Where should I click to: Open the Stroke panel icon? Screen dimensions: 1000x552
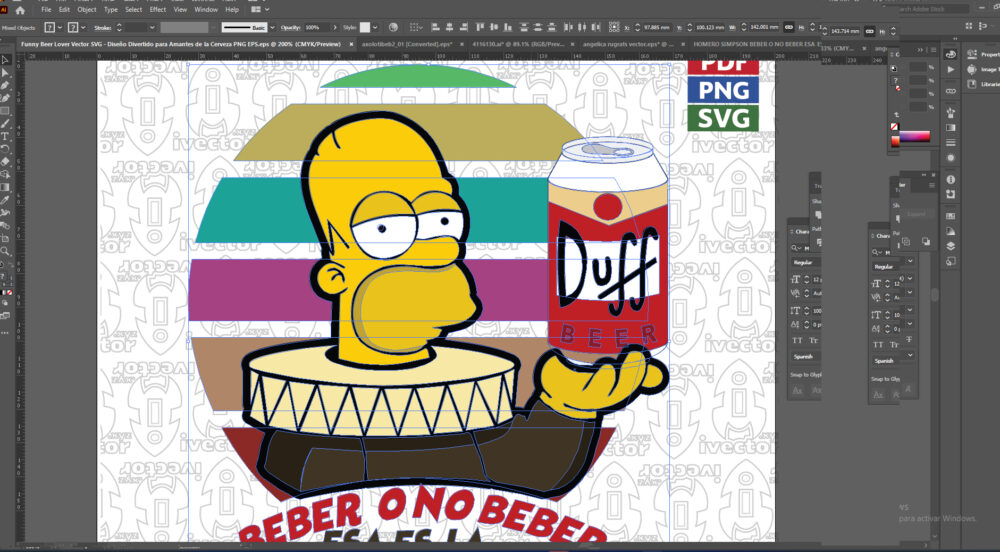(951, 143)
